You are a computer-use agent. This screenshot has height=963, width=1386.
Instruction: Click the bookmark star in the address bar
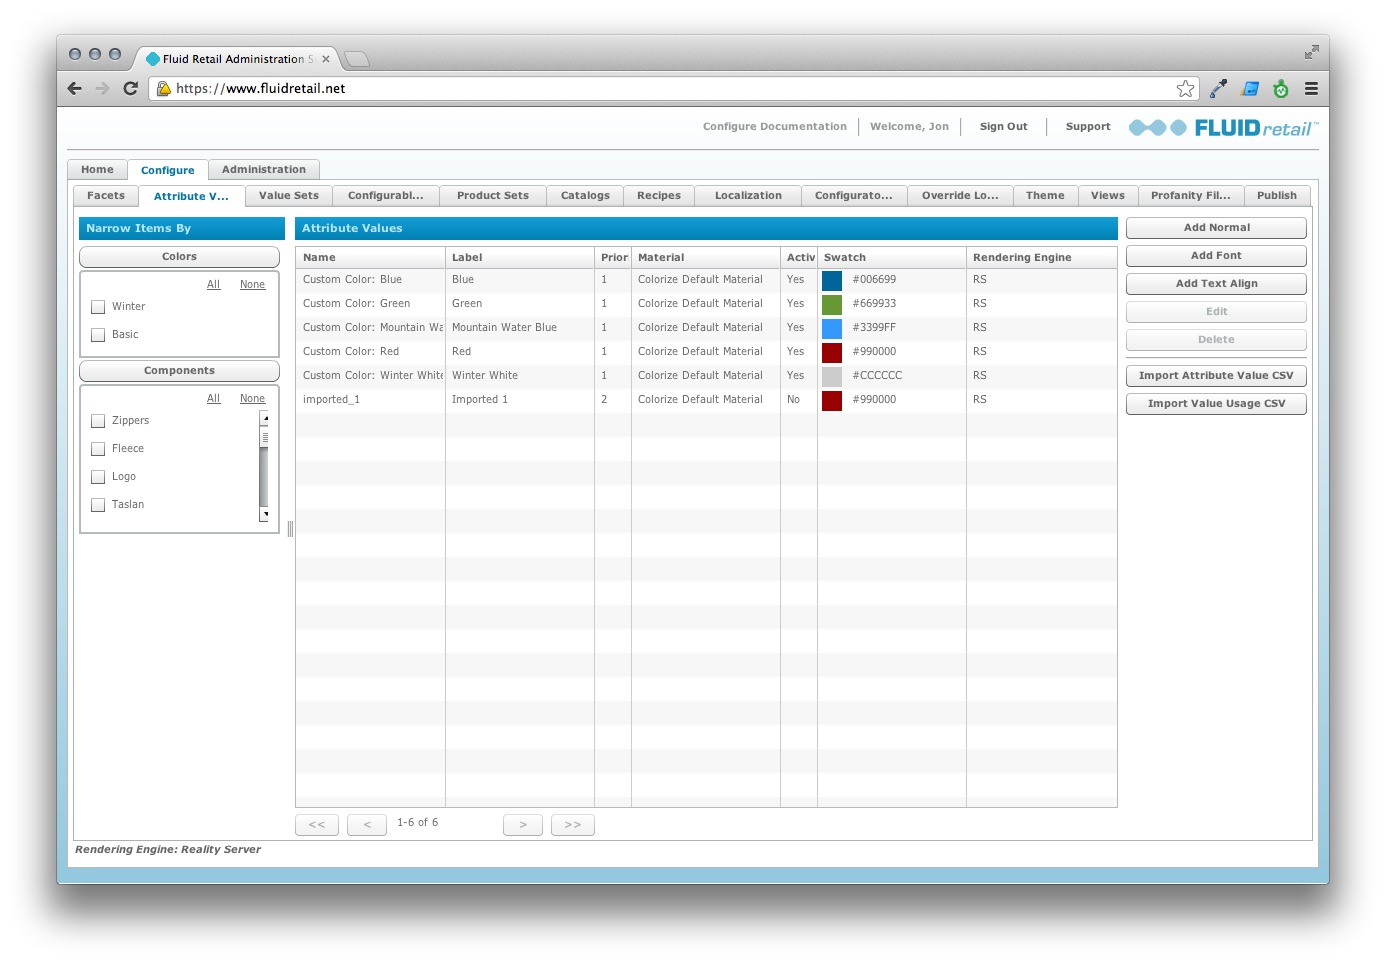(1185, 88)
